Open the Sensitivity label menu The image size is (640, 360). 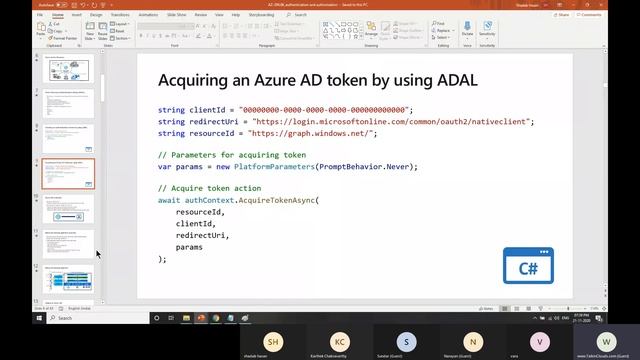[487, 29]
